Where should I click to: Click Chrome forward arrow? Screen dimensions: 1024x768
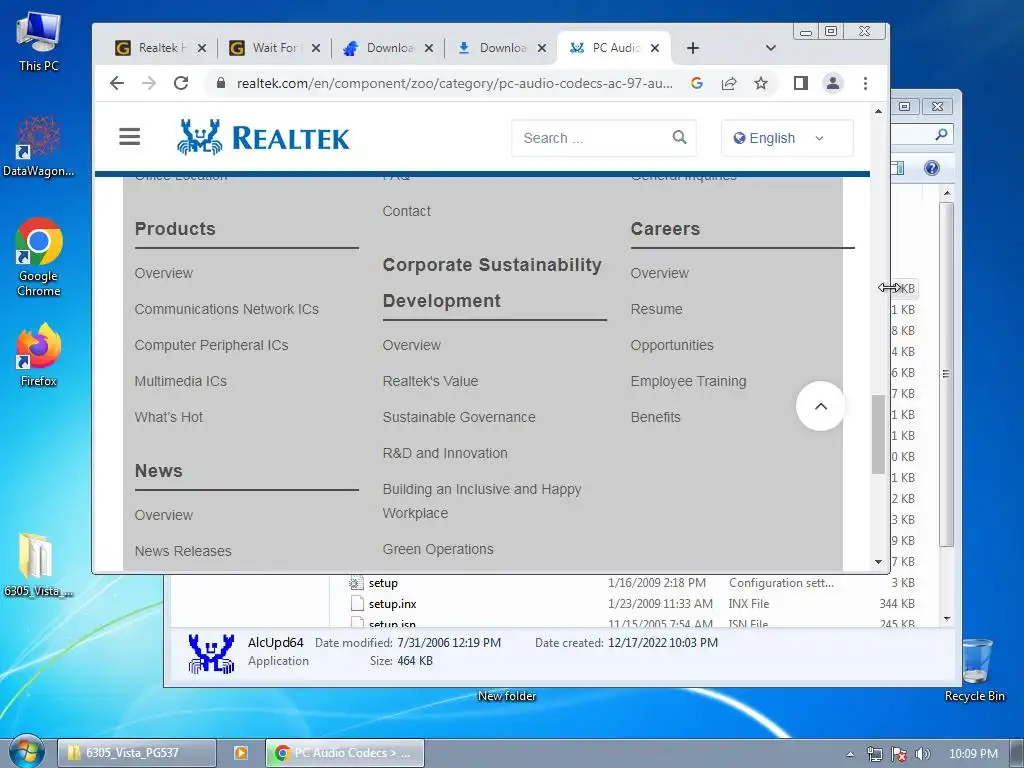click(x=149, y=83)
